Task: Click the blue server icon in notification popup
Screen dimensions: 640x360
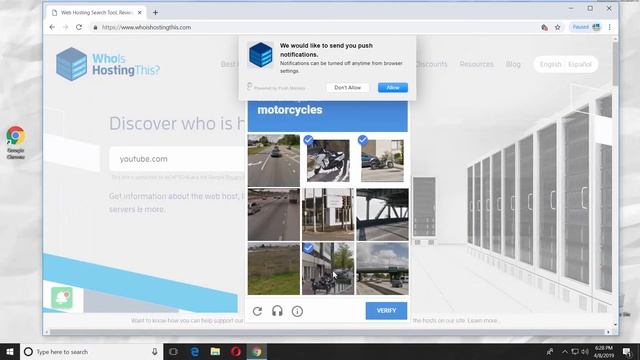Action: (x=261, y=55)
